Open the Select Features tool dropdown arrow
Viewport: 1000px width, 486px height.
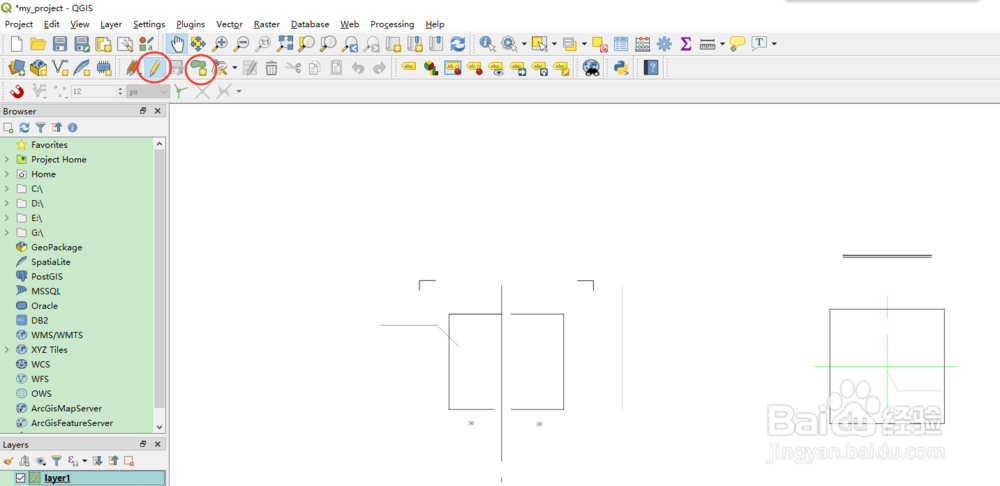(554, 43)
